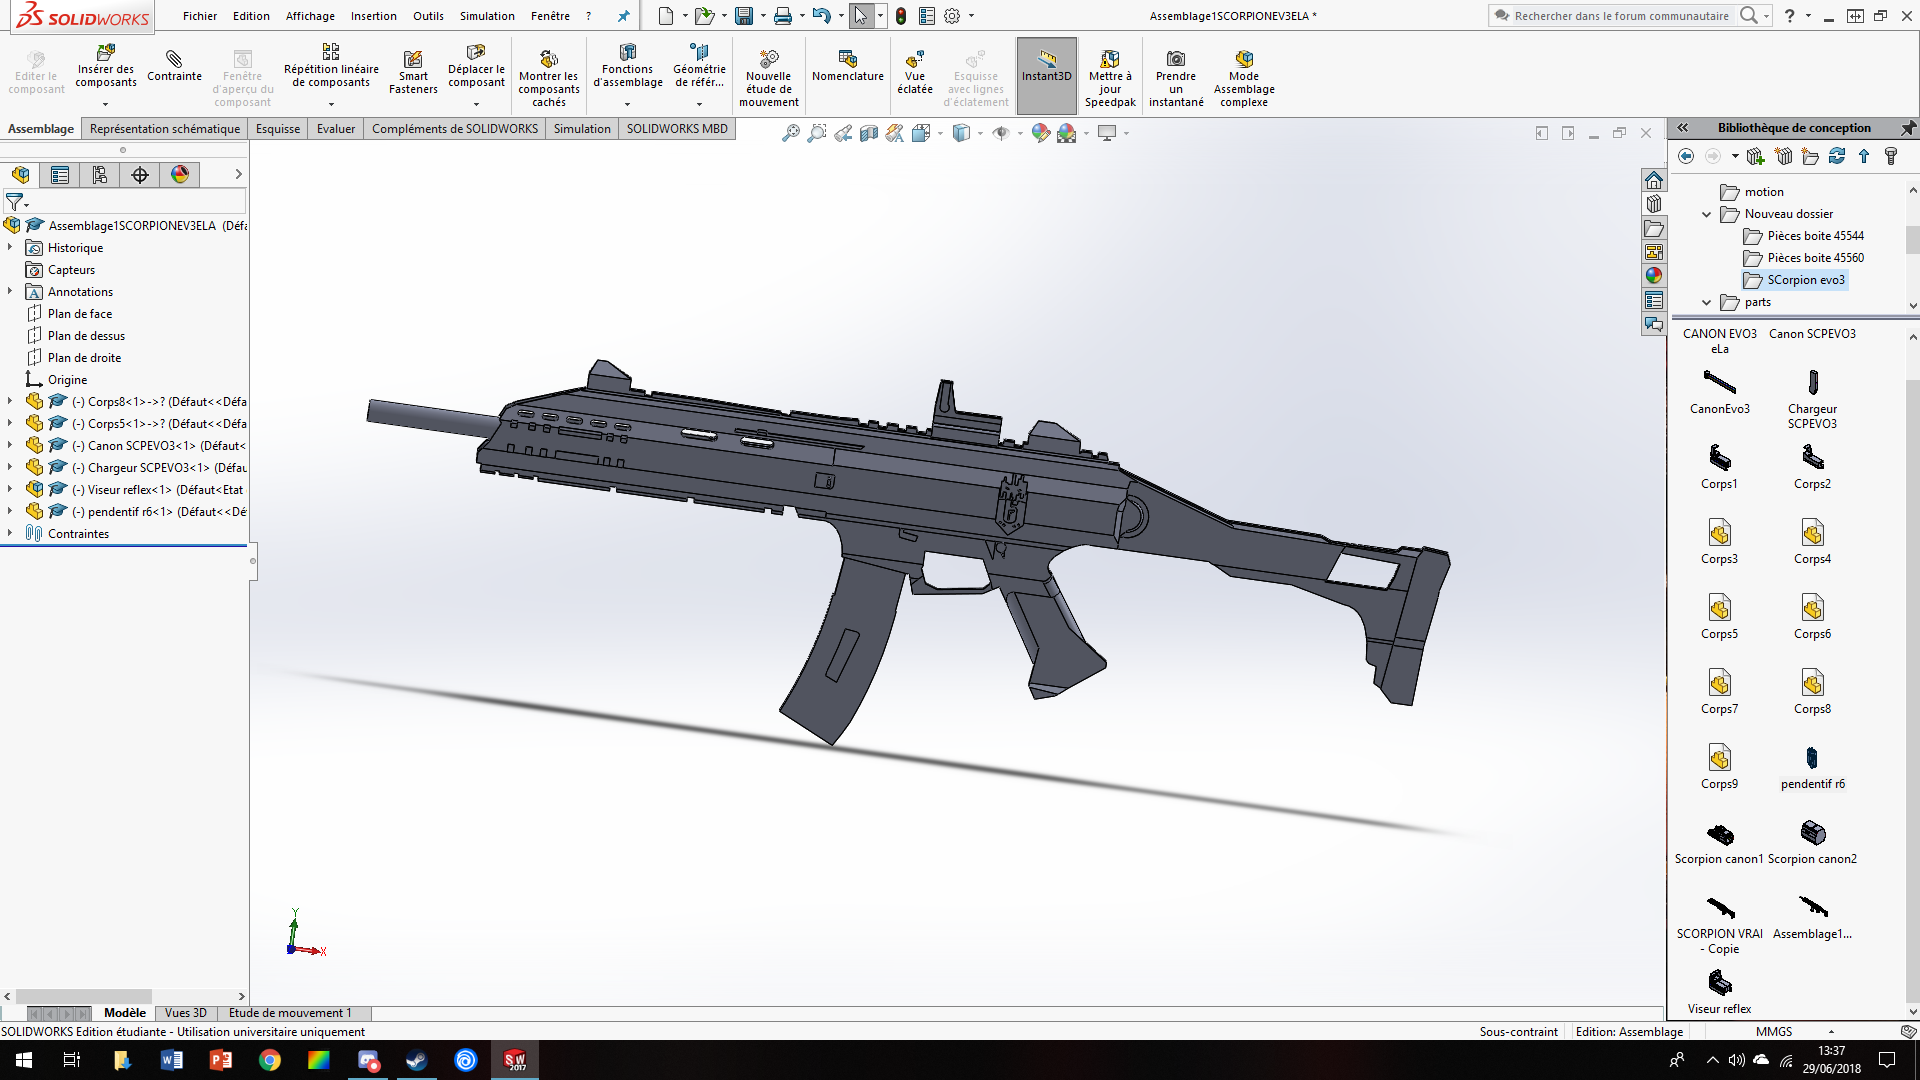
Task: Select Scorpion canon2 library thumbnail
Action: pos(1812,841)
